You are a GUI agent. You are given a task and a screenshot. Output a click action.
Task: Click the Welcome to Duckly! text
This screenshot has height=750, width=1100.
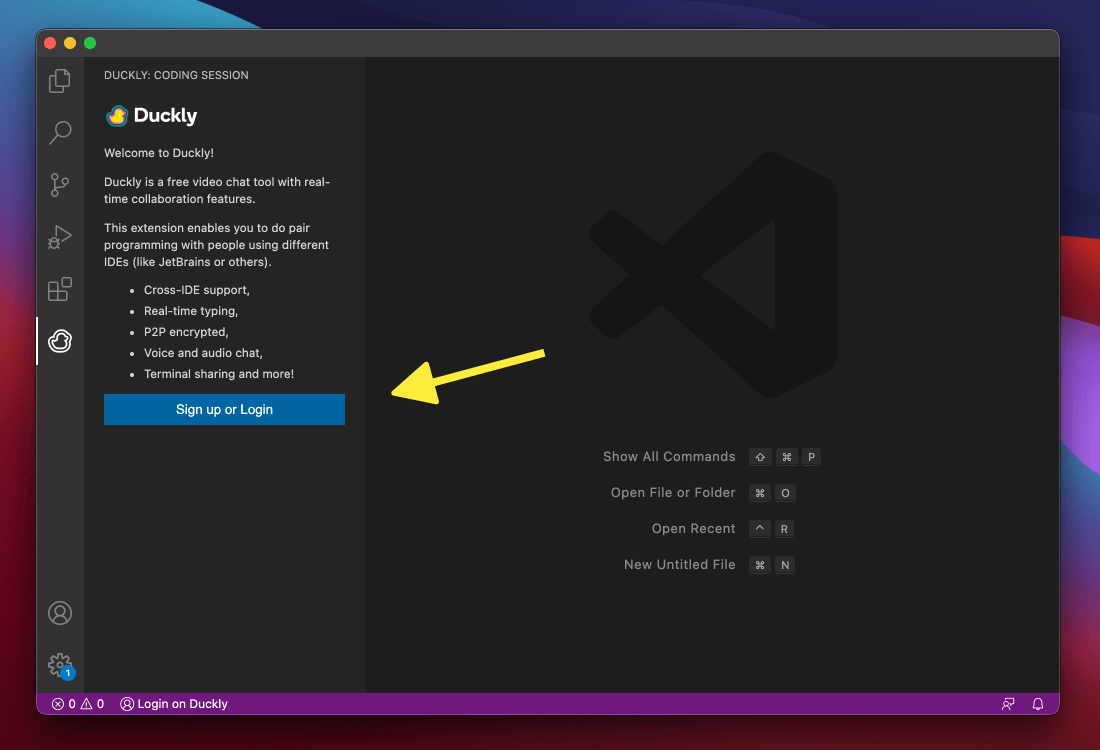click(159, 153)
